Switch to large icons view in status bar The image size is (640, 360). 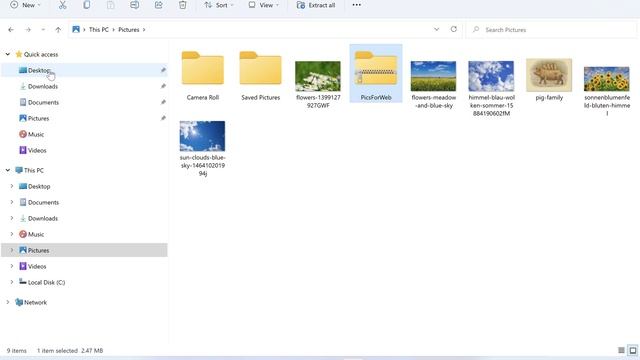pos(633,350)
